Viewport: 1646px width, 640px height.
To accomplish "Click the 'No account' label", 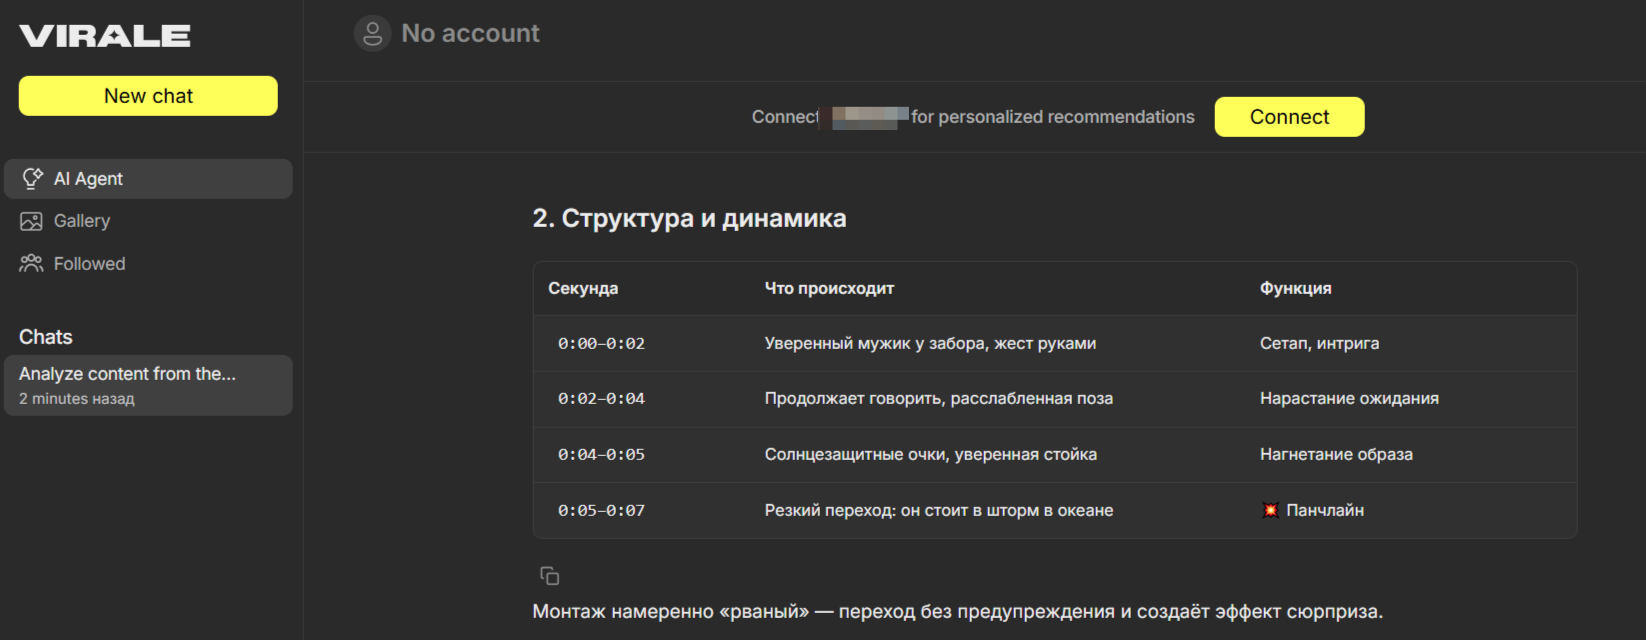I will click(470, 33).
